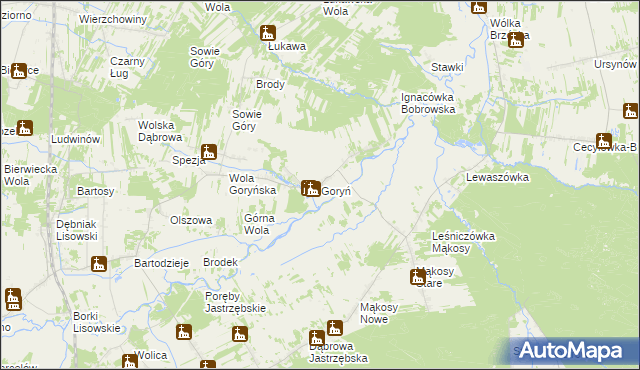Image resolution: width=640 pixels, height=370 pixels.
Task: Click the Ludwinów village label
Action: pos(76,139)
